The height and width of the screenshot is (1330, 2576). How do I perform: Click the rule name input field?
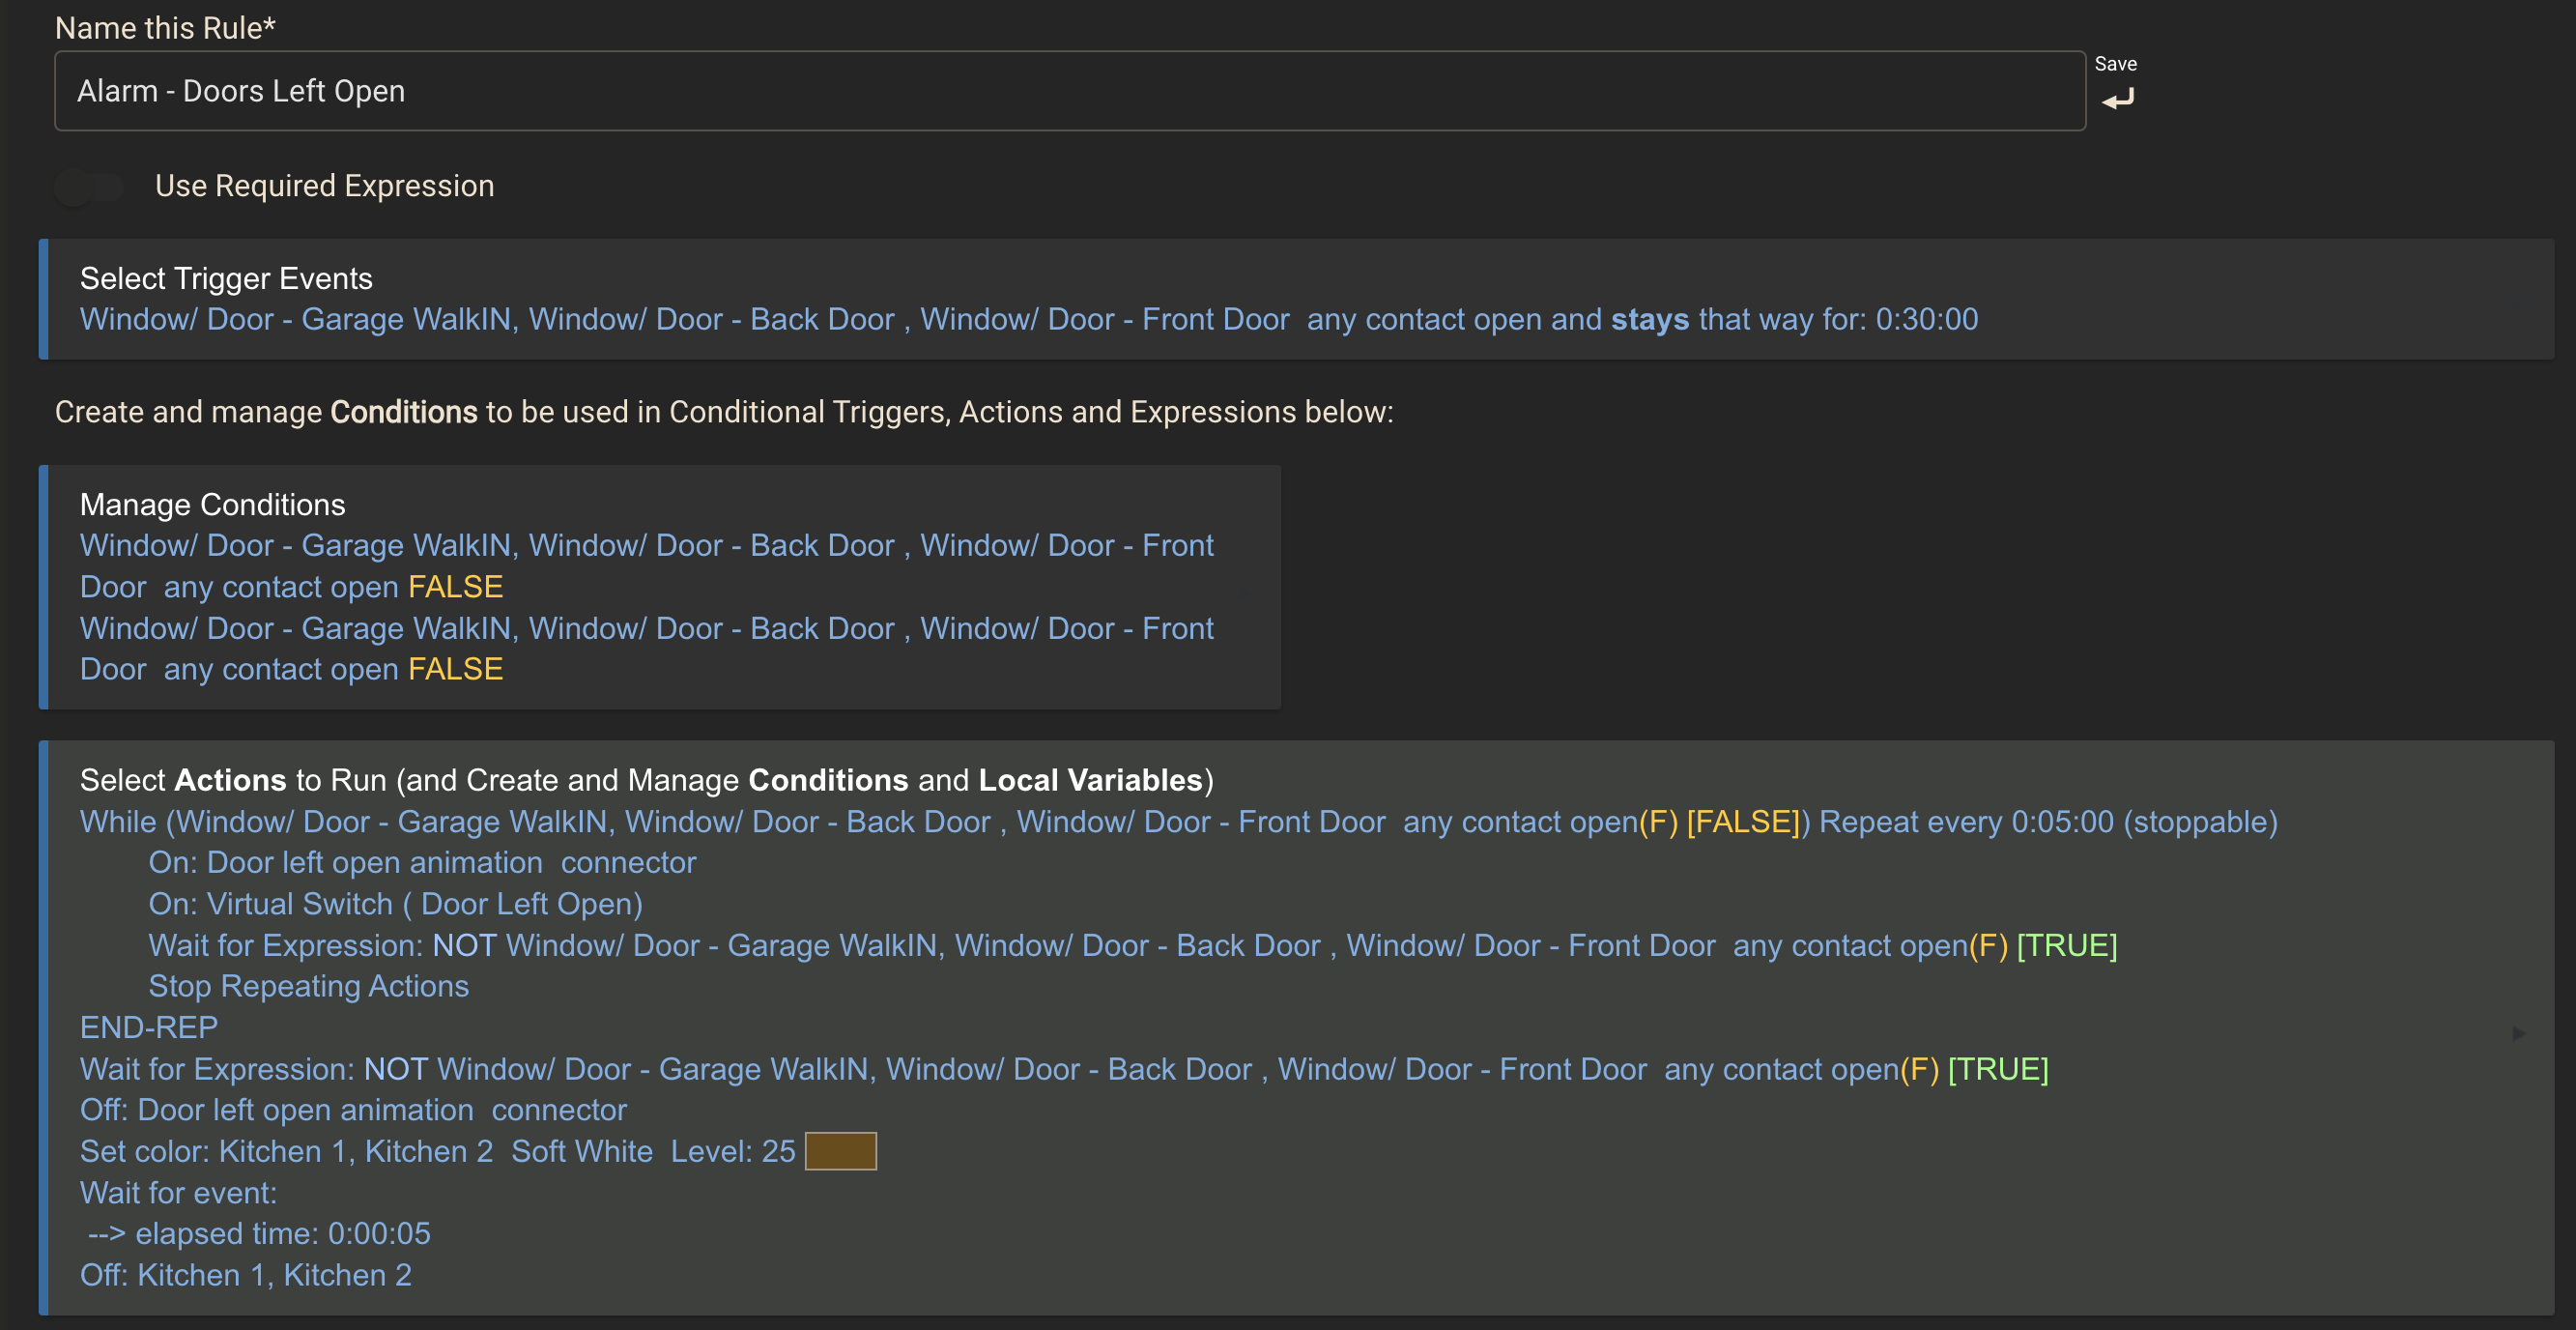point(1068,91)
